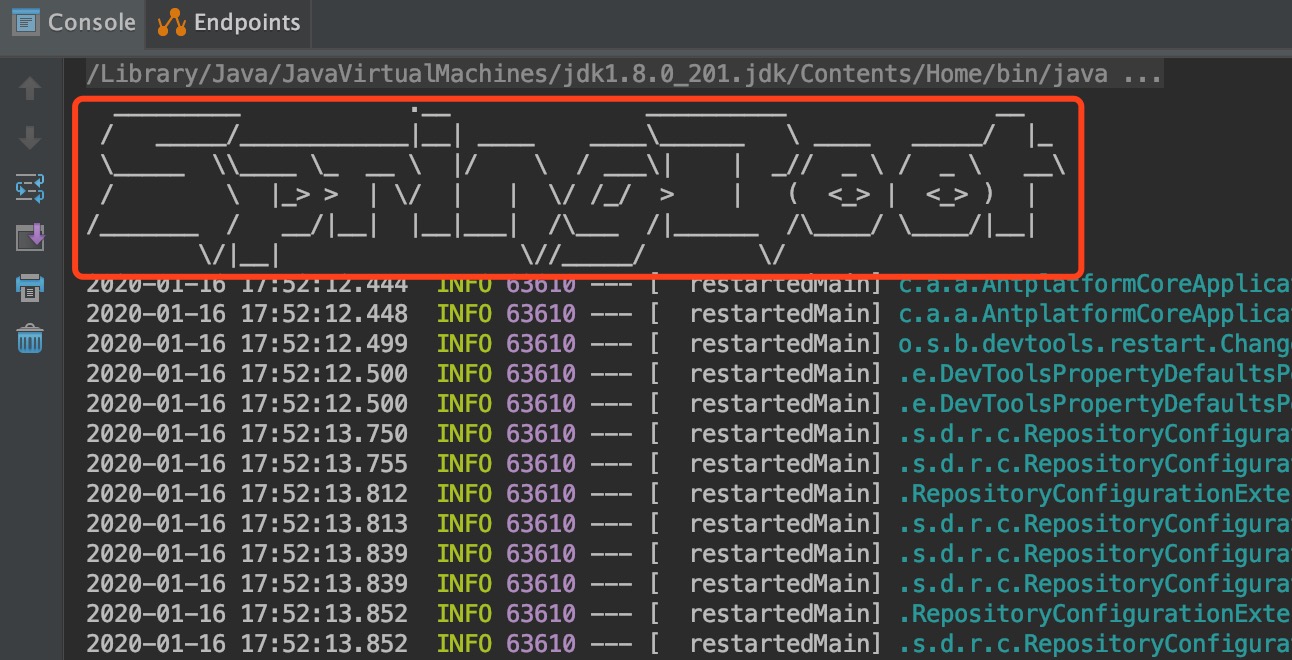Toggle soft-wrap console output
The height and width of the screenshot is (660, 1292).
(30, 187)
